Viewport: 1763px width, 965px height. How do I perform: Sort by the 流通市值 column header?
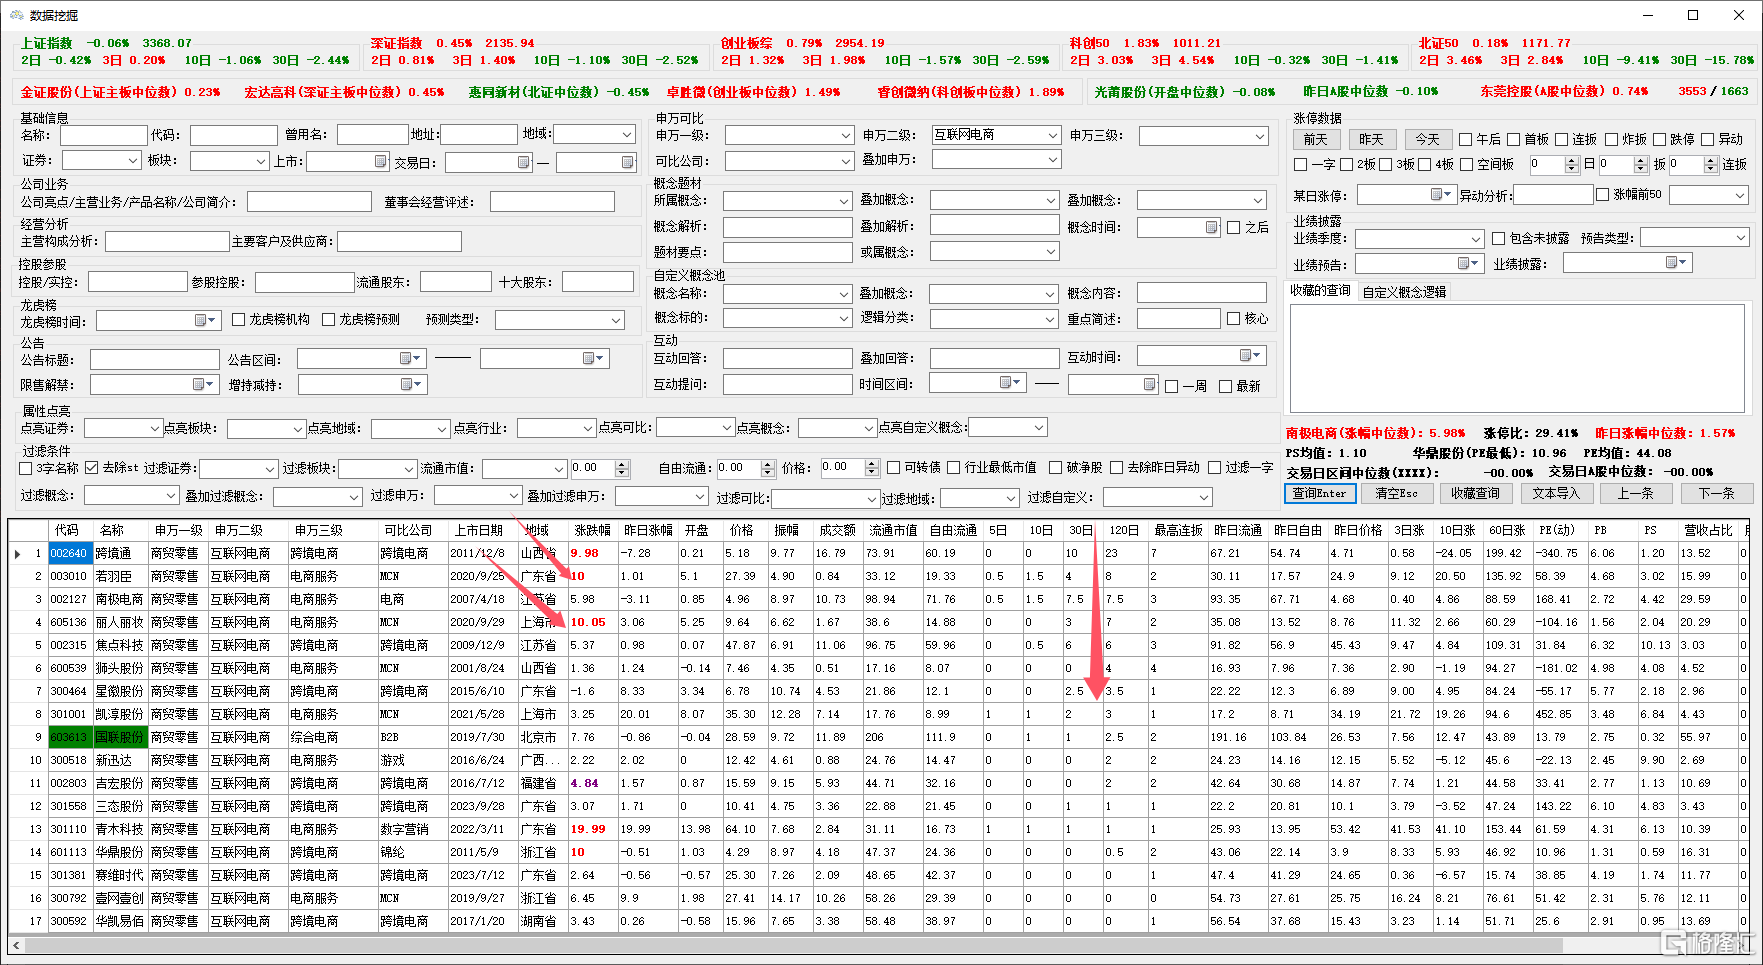pos(894,530)
